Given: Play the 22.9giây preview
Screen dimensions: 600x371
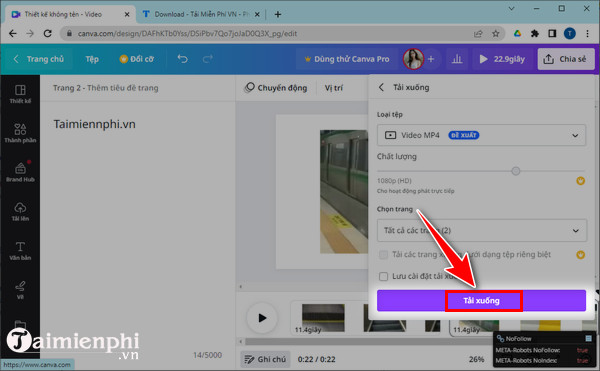Looking at the screenshot, I should pos(502,59).
